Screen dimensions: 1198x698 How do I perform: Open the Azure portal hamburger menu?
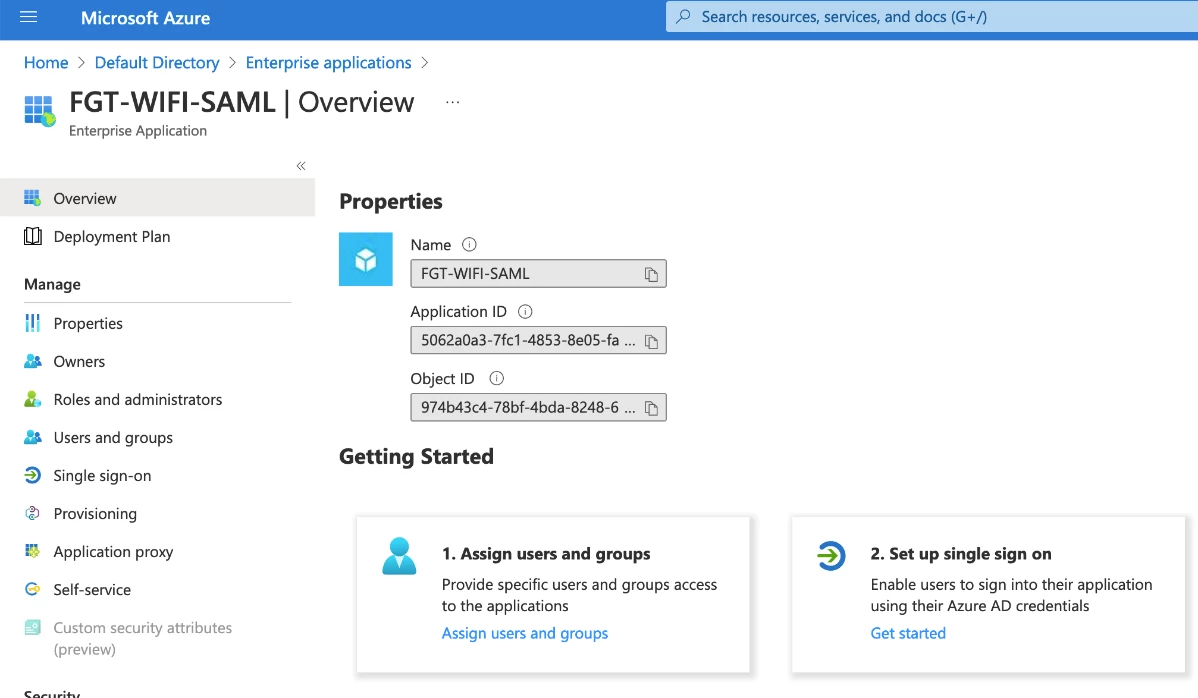point(28,17)
